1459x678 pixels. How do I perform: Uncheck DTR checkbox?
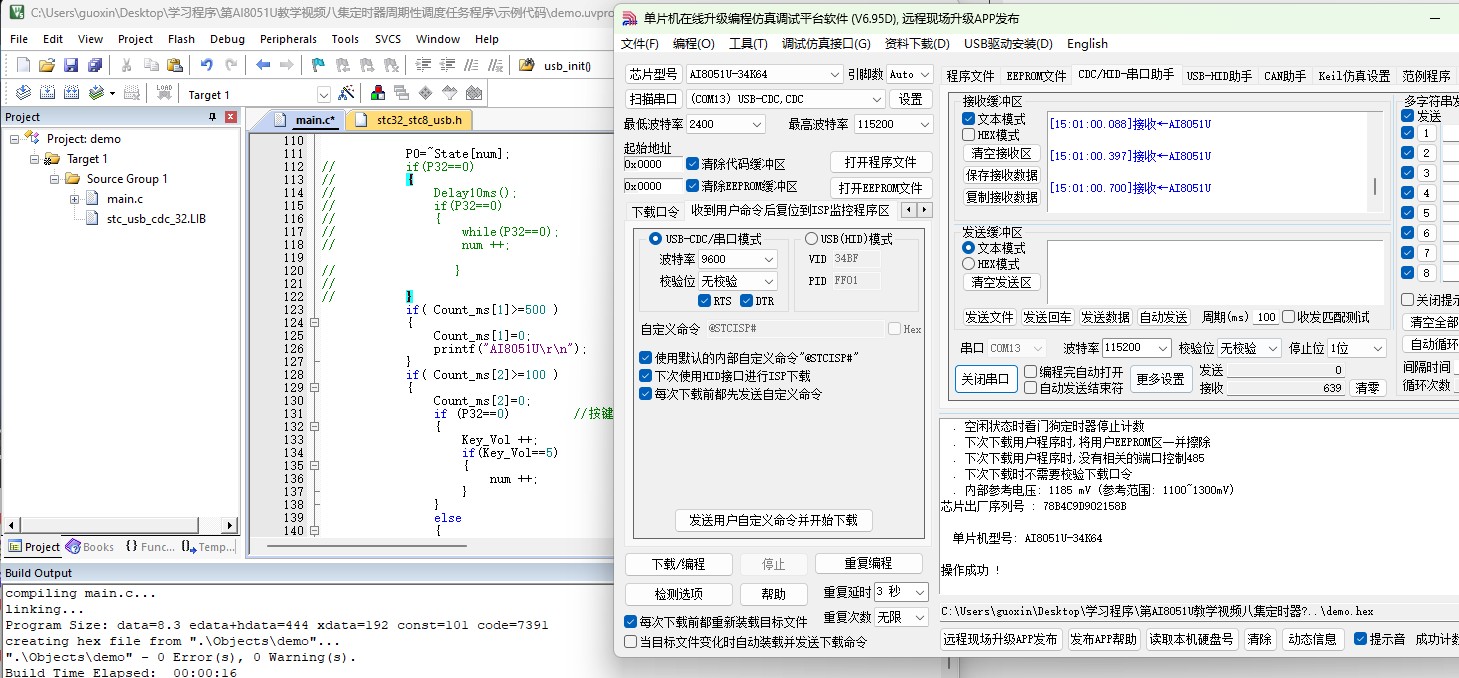coord(746,301)
